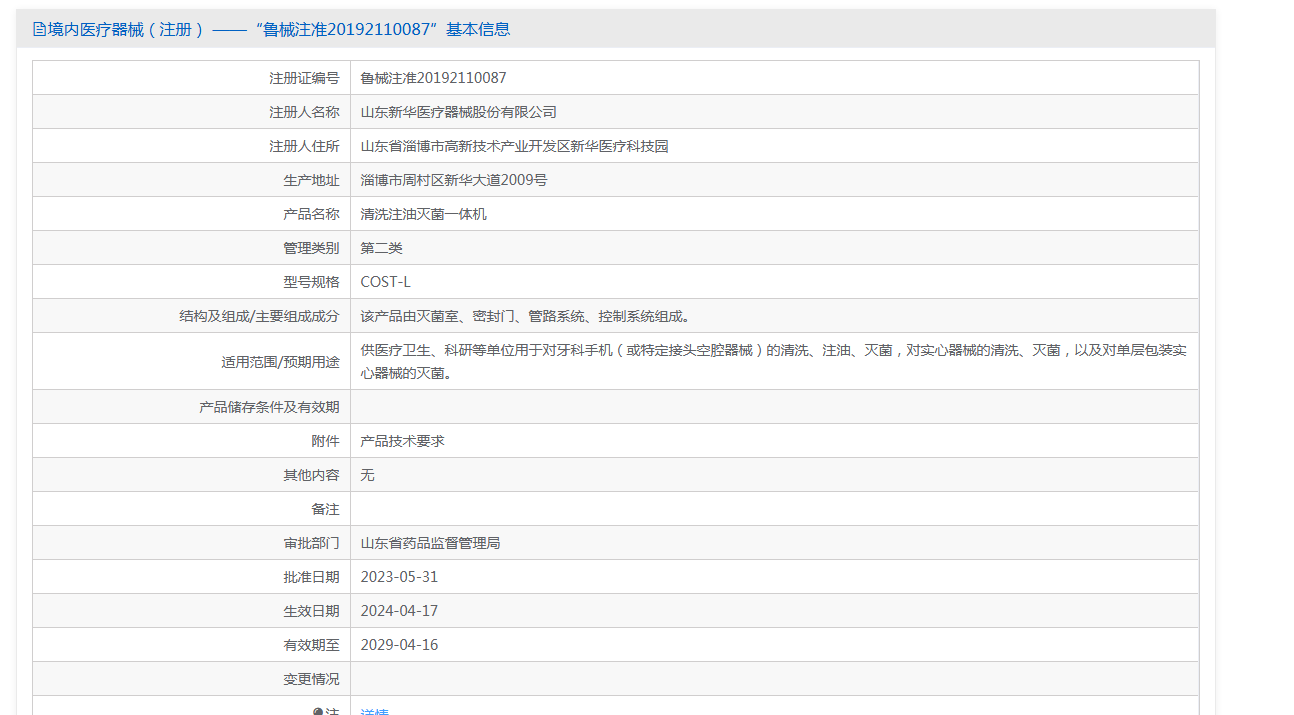
Task: Select production address 淄博市周村区新华大道2009号
Action: coord(454,180)
